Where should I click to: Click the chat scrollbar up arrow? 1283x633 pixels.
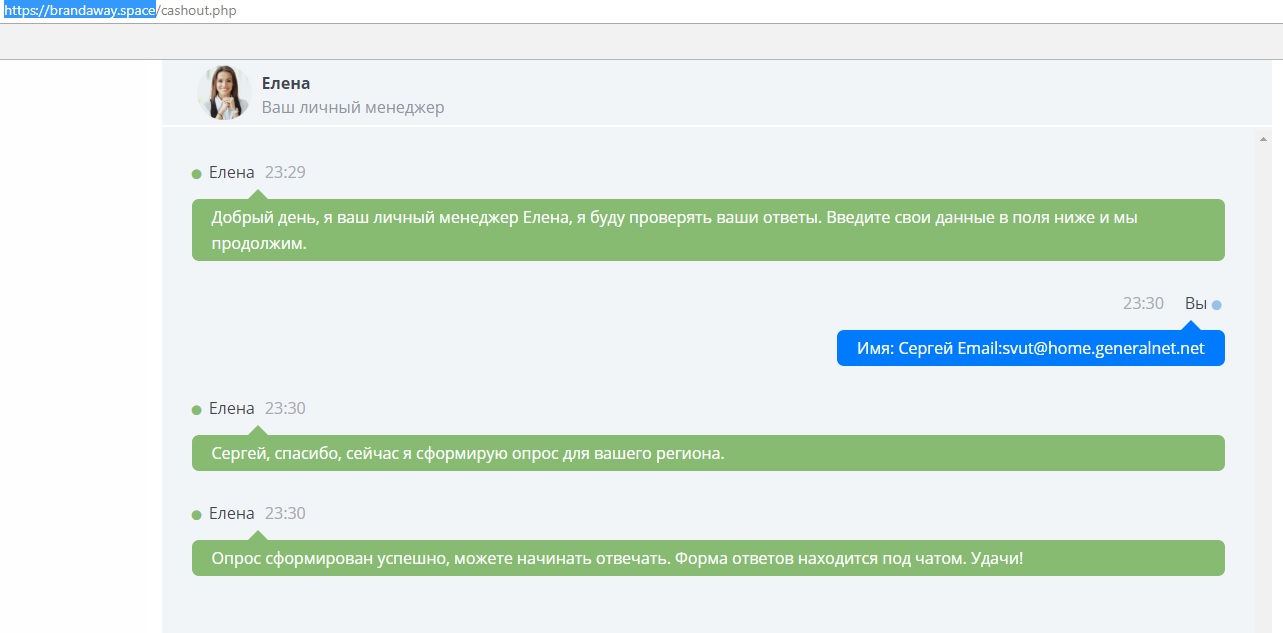1261,139
